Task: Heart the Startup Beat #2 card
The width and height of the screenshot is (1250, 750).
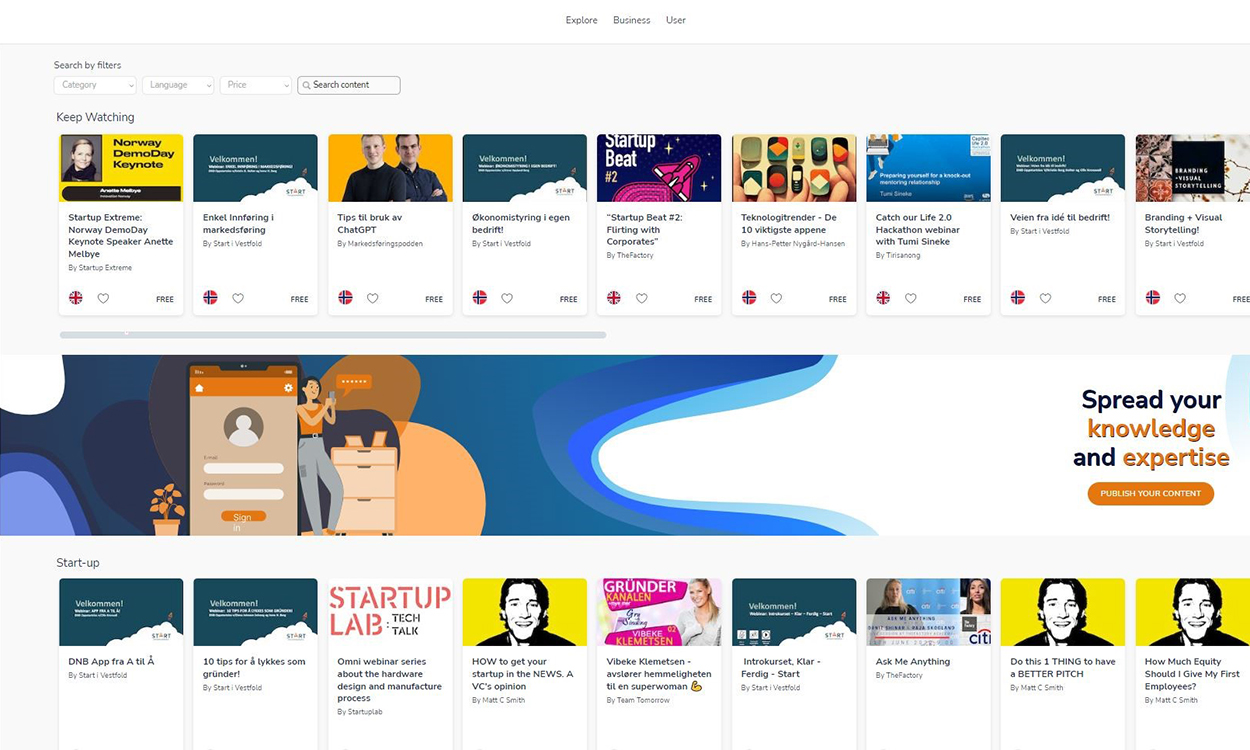Action: [x=641, y=298]
